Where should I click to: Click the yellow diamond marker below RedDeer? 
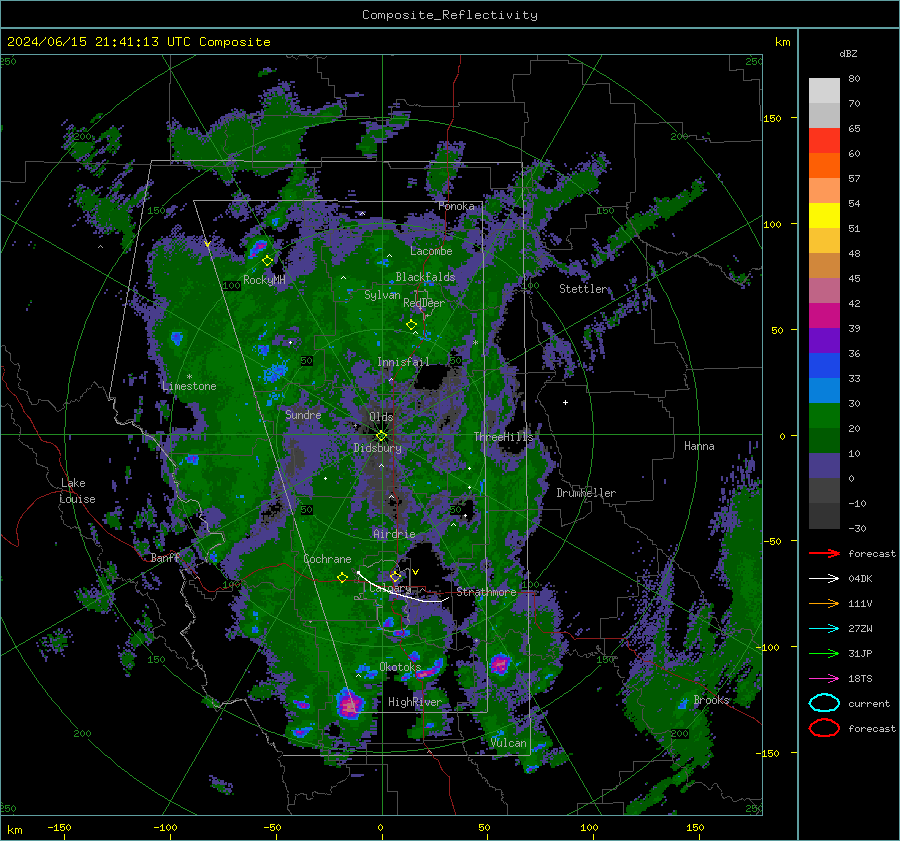coord(411,325)
